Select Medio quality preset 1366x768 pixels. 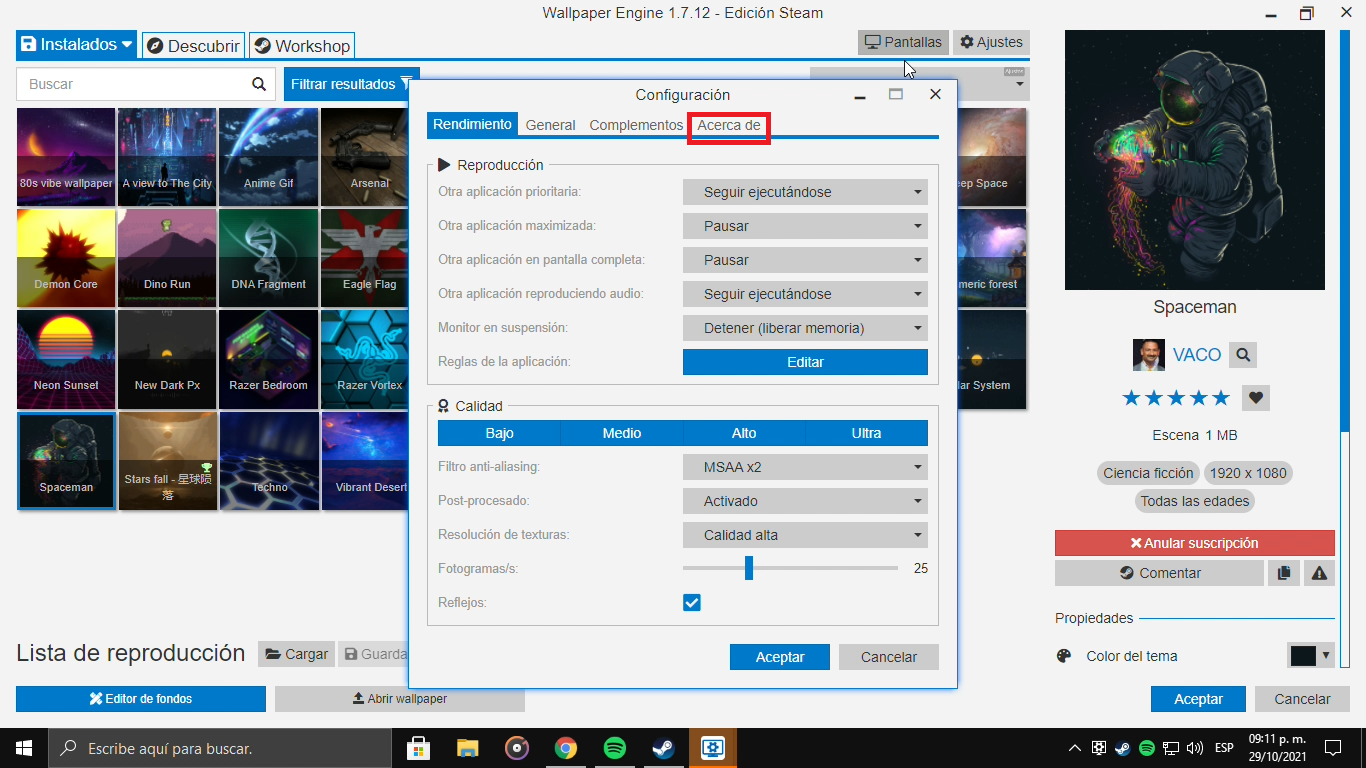(622, 433)
